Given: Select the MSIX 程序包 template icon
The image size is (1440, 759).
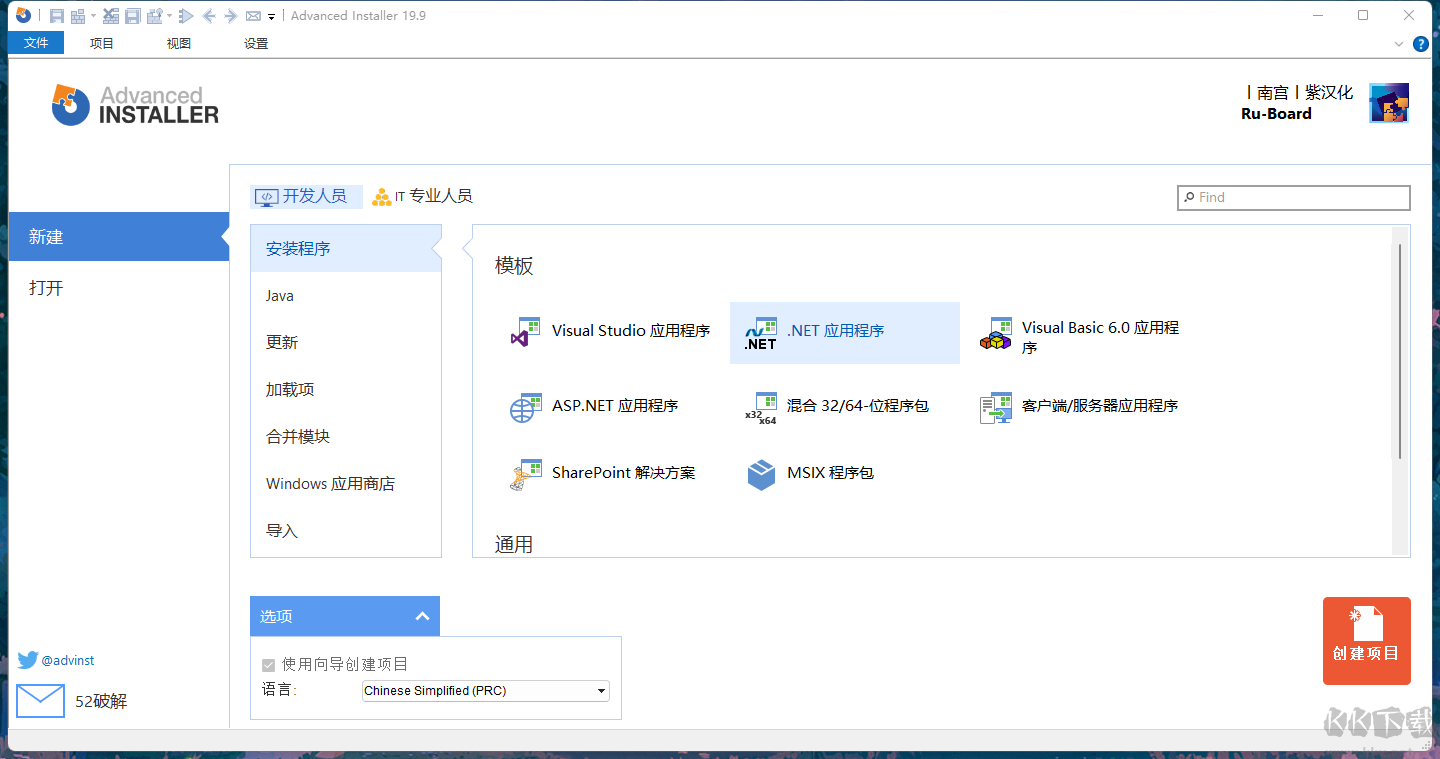Looking at the screenshot, I should [761, 473].
